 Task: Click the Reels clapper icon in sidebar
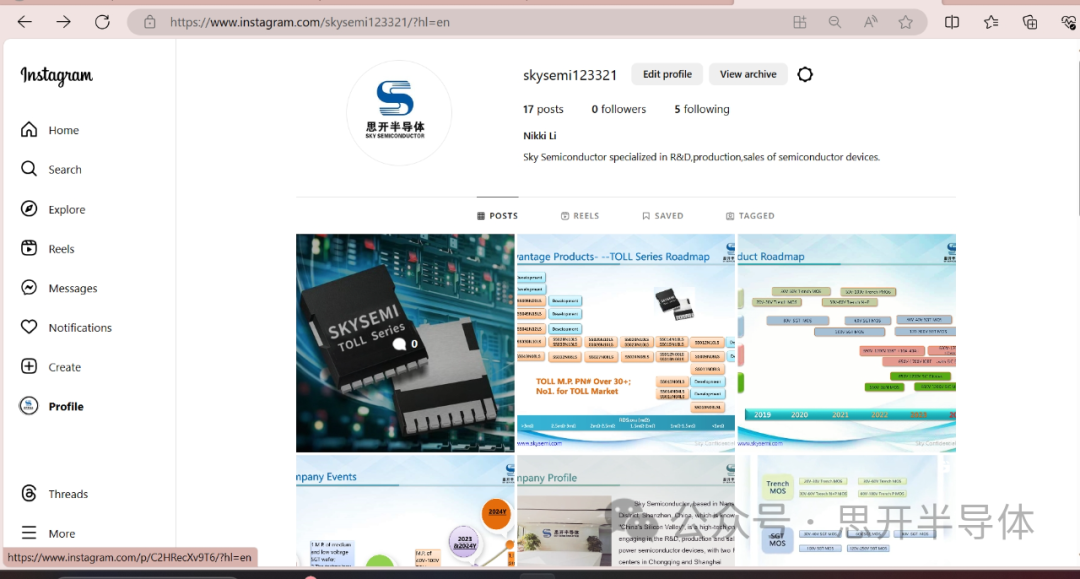(x=29, y=248)
